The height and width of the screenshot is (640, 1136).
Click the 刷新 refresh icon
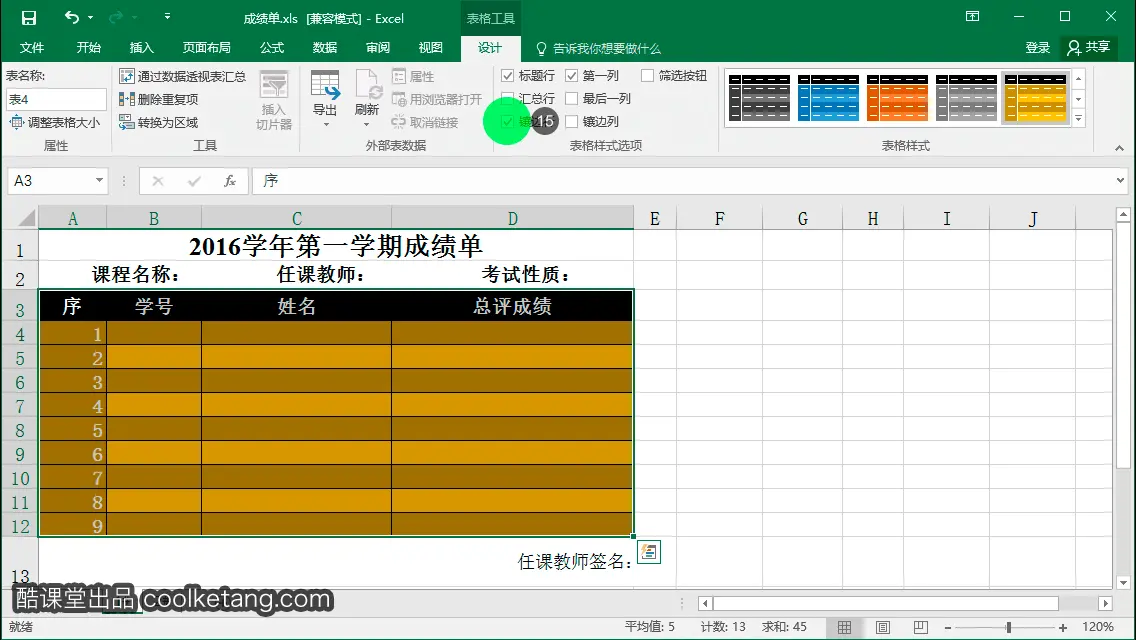[368, 85]
